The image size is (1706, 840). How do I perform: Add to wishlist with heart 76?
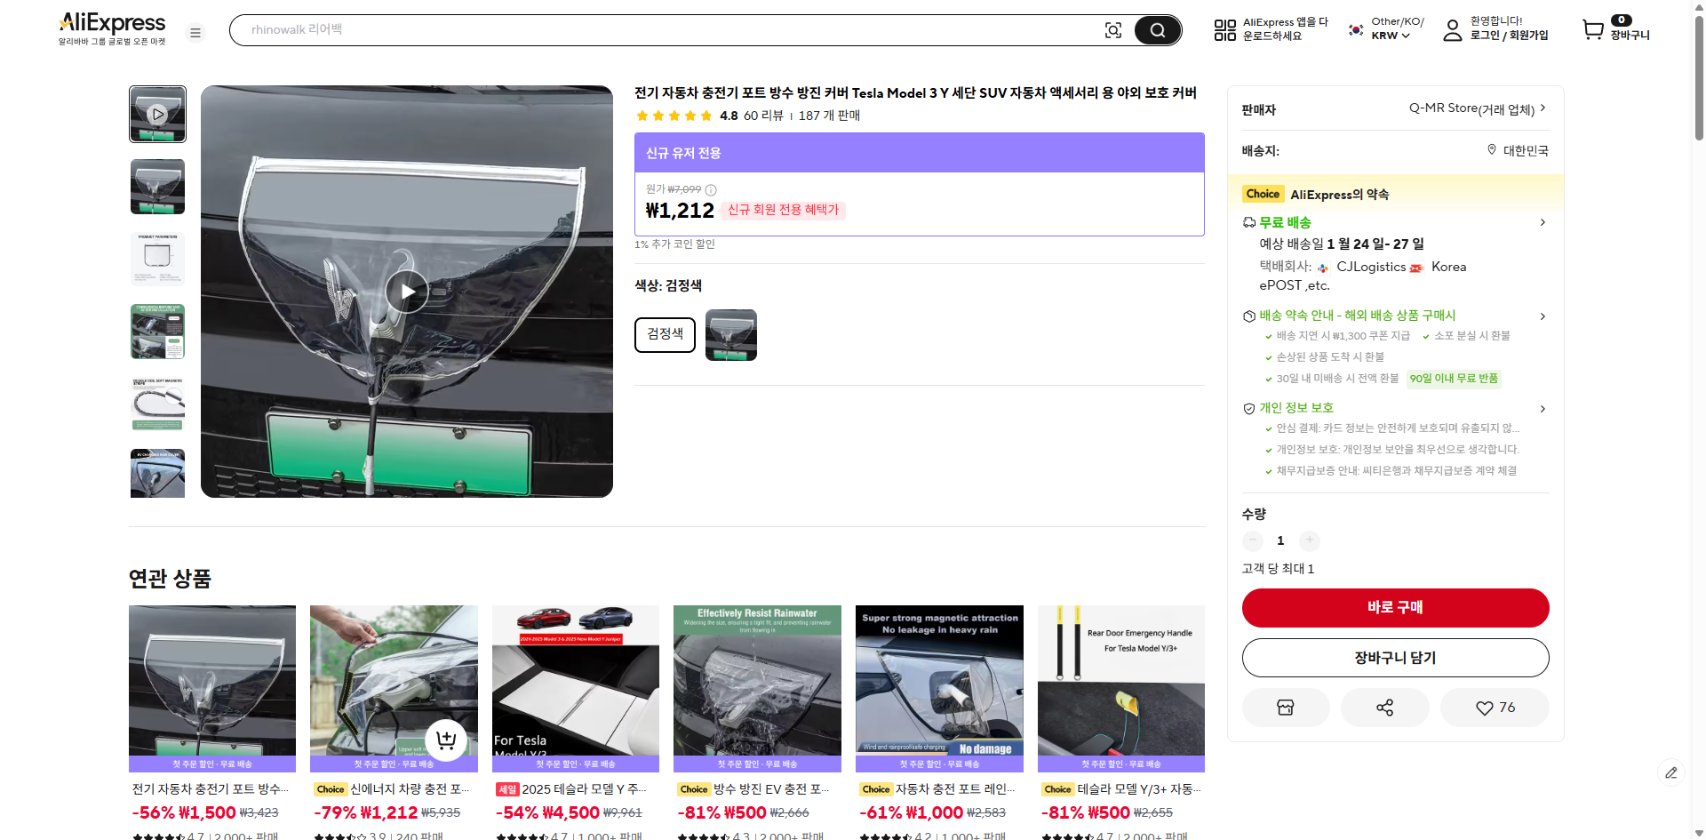[1494, 708]
